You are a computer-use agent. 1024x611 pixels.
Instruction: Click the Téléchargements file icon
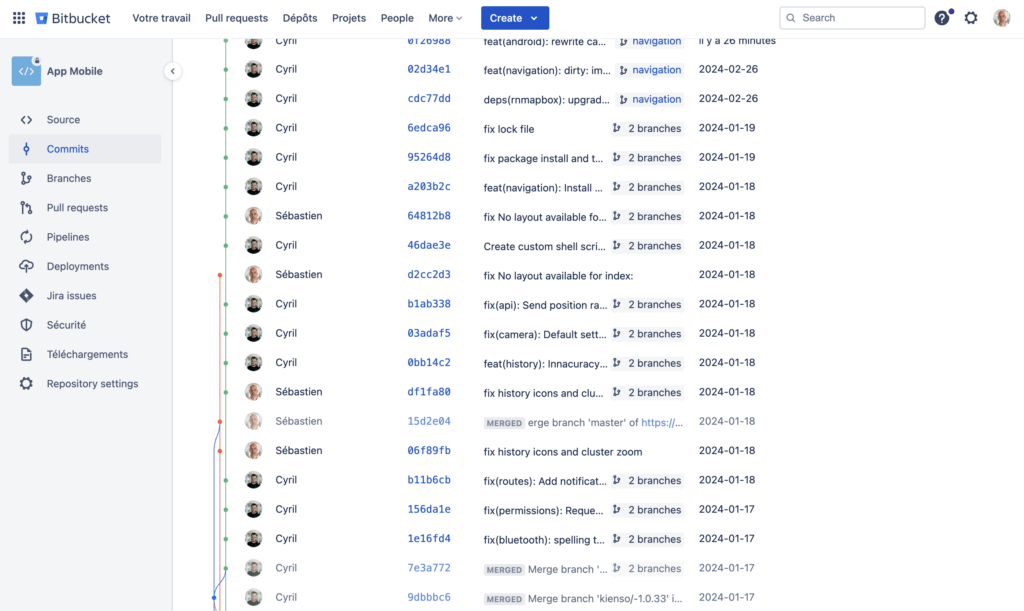coord(26,354)
